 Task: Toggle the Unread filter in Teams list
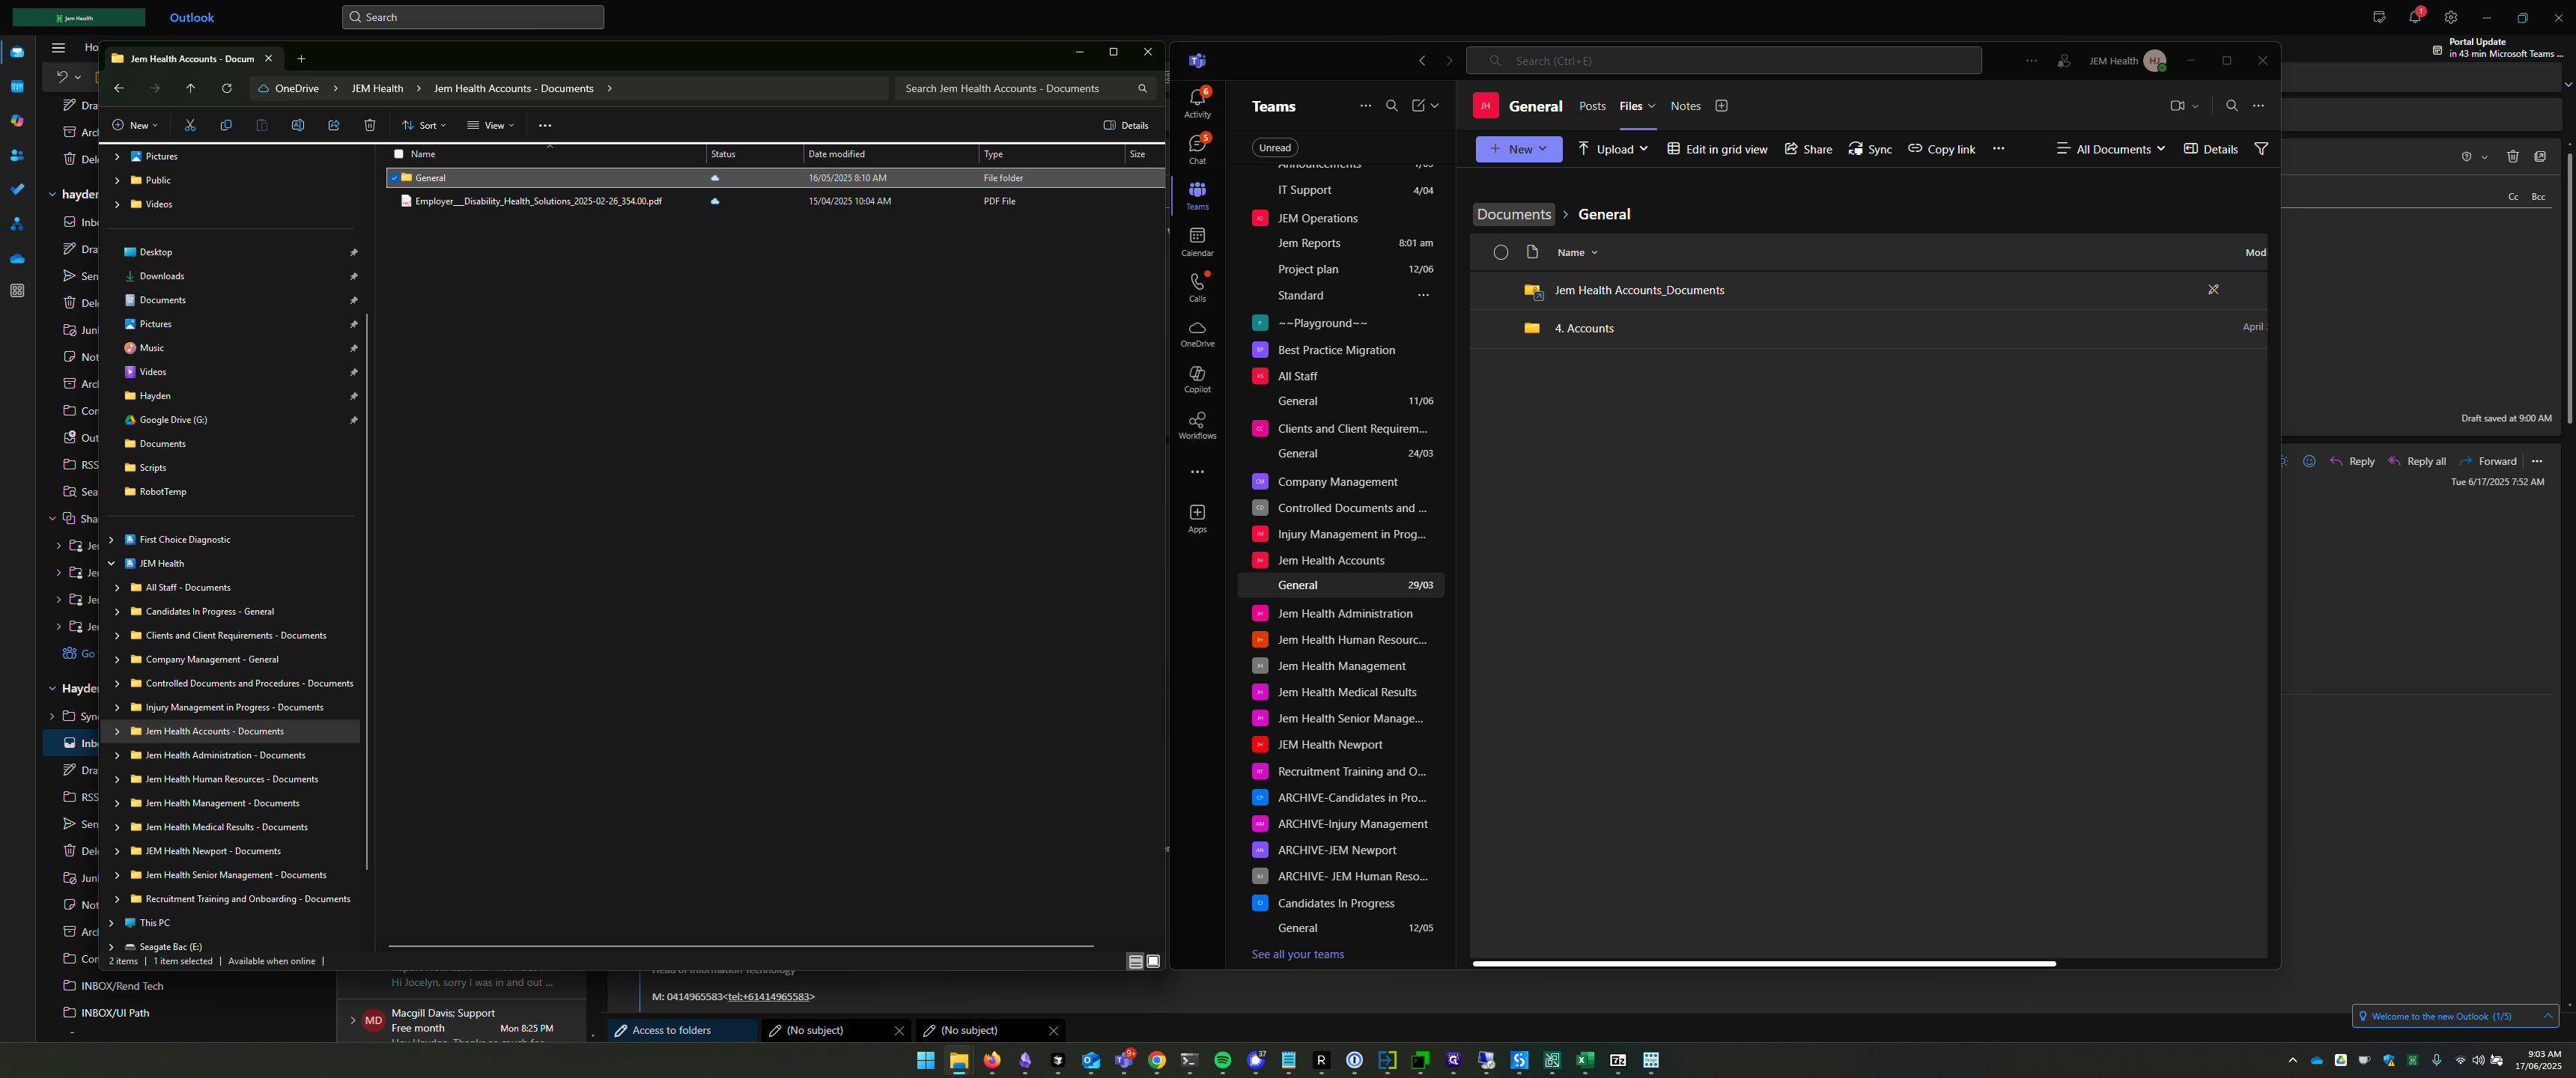1274,148
